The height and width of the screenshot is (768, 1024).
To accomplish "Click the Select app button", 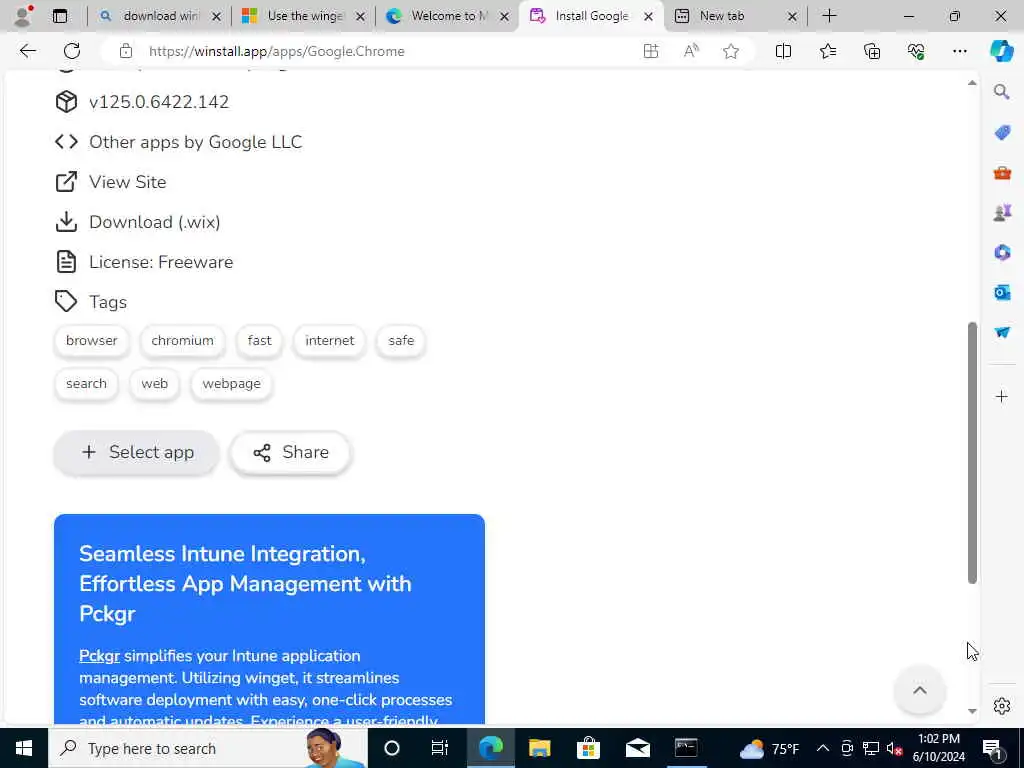I will [x=136, y=452].
